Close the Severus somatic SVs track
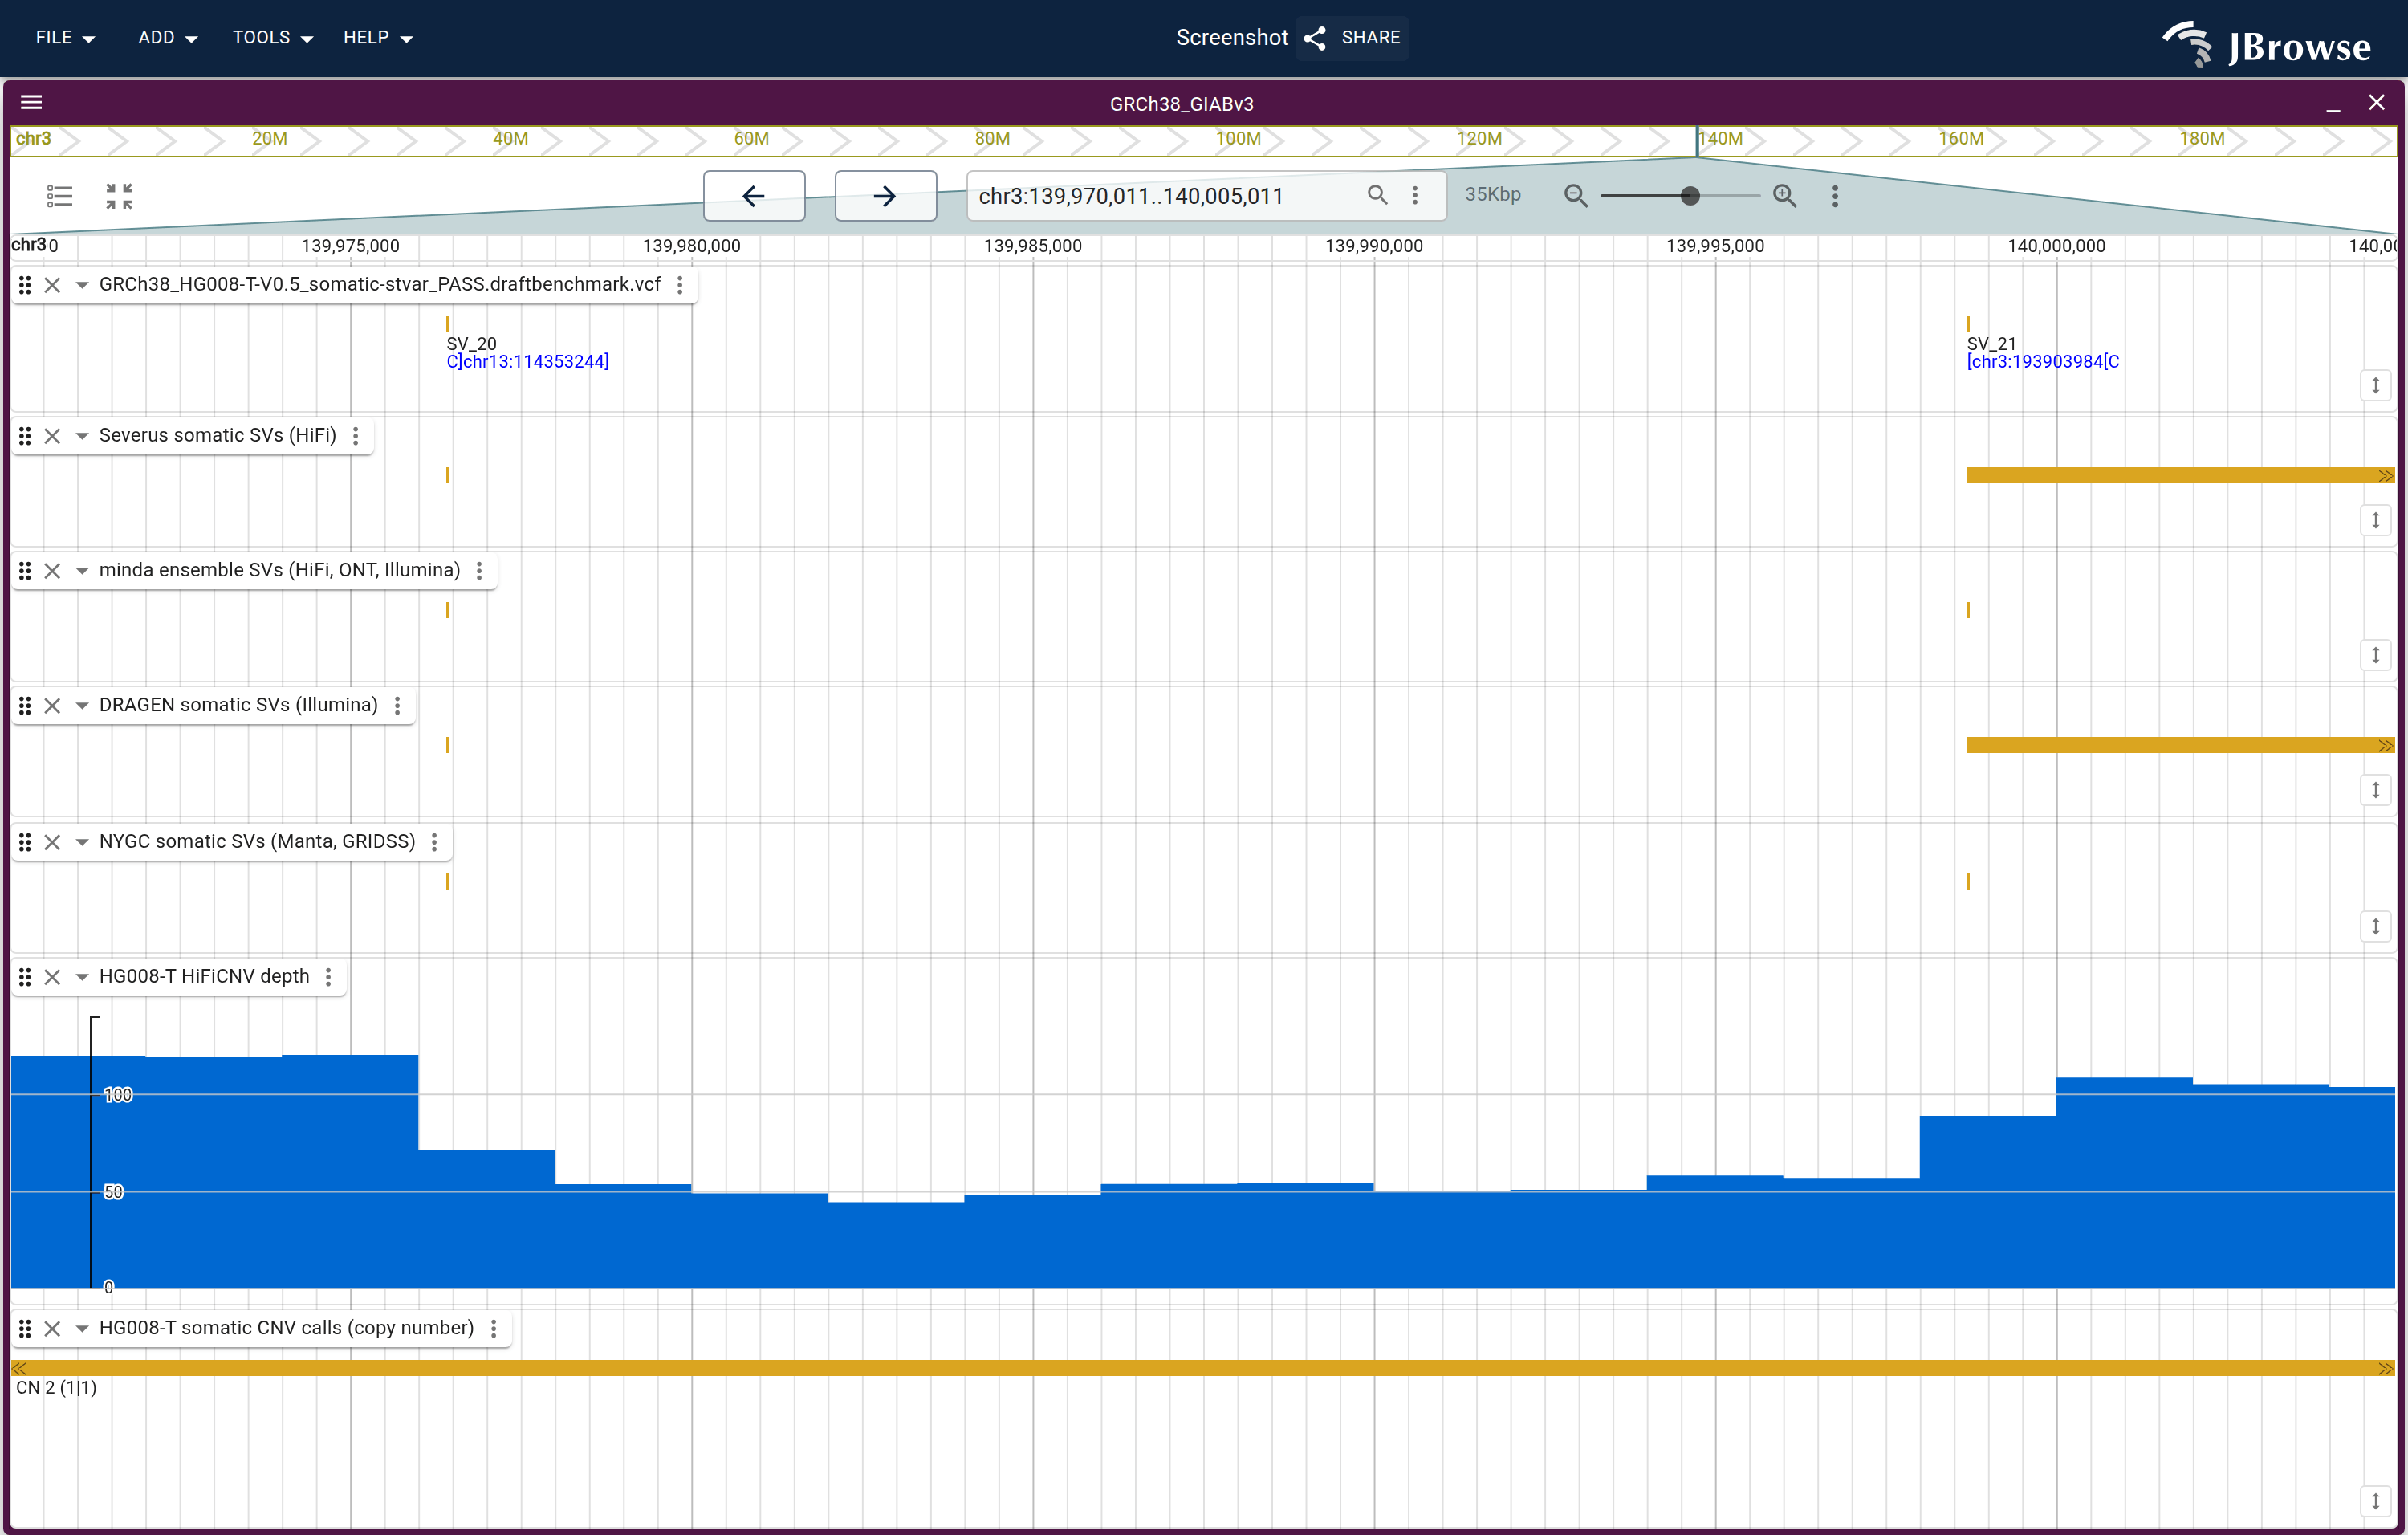Image resolution: width=2408 pixels, height=1535 pixels. click(52, 436)
